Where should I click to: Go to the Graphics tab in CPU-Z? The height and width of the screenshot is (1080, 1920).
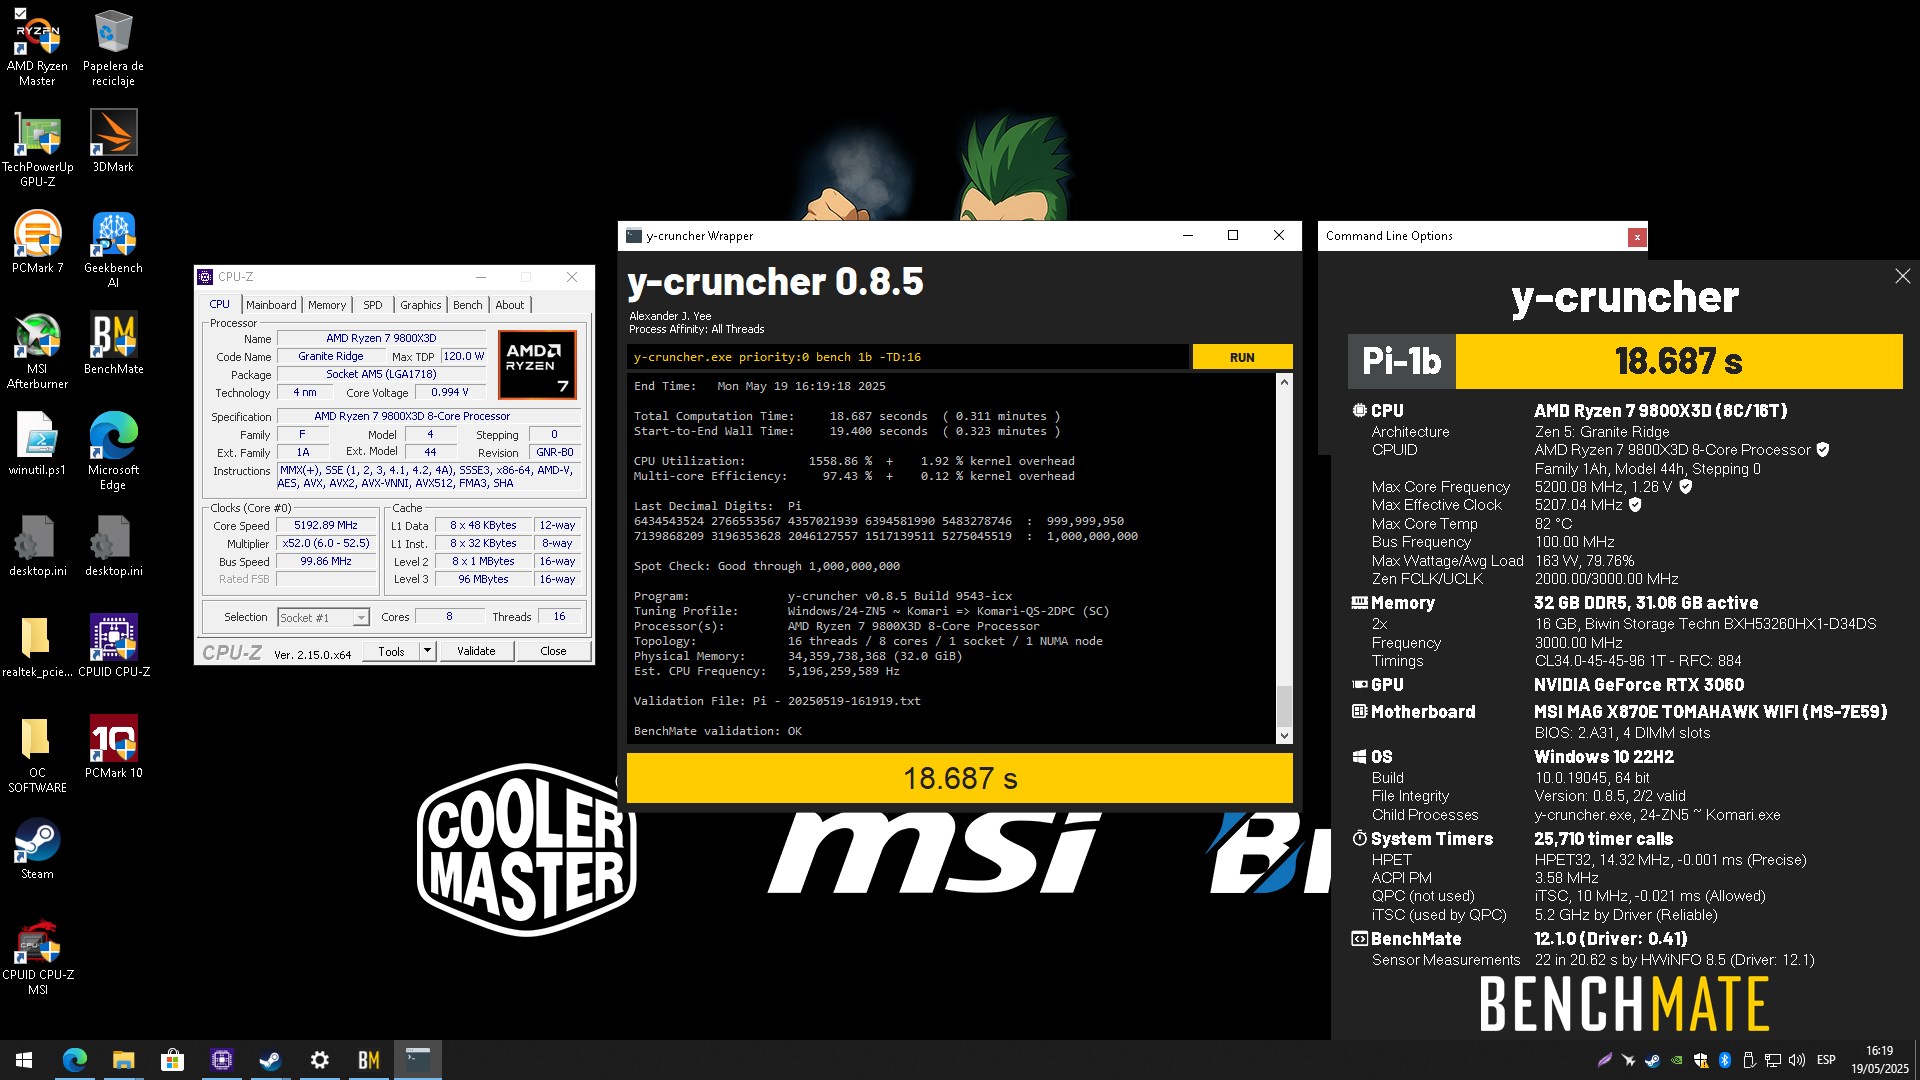420,305
